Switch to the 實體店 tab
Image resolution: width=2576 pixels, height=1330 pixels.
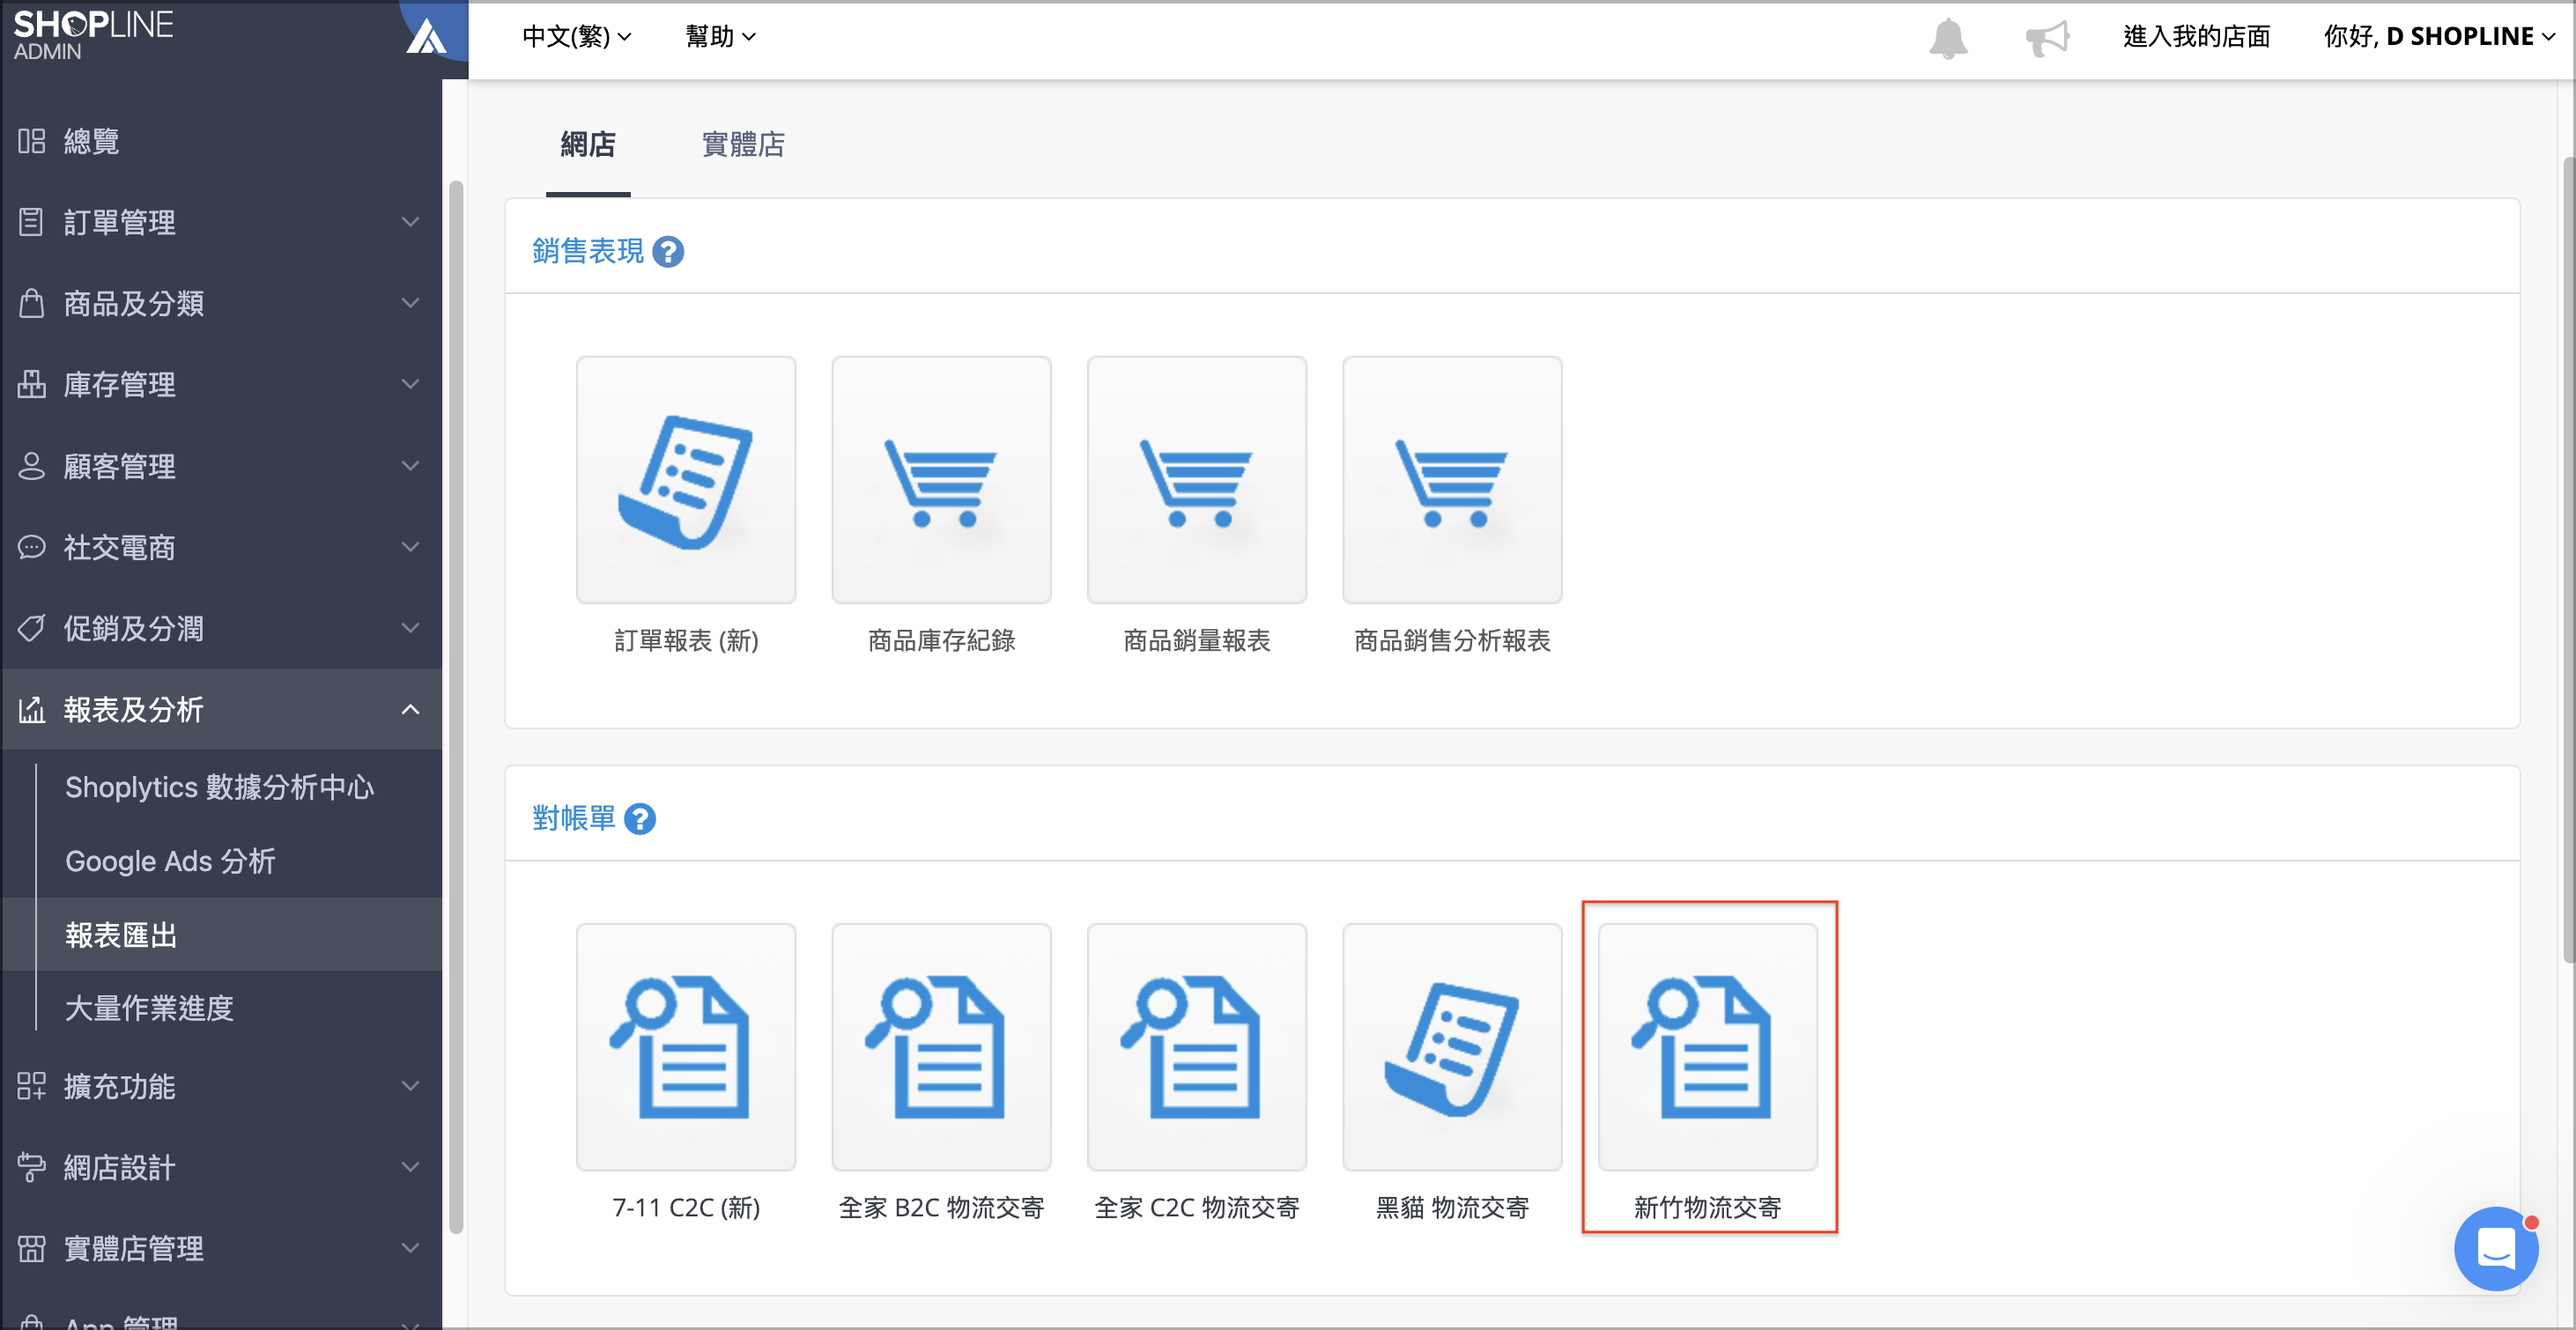[743, 145]
